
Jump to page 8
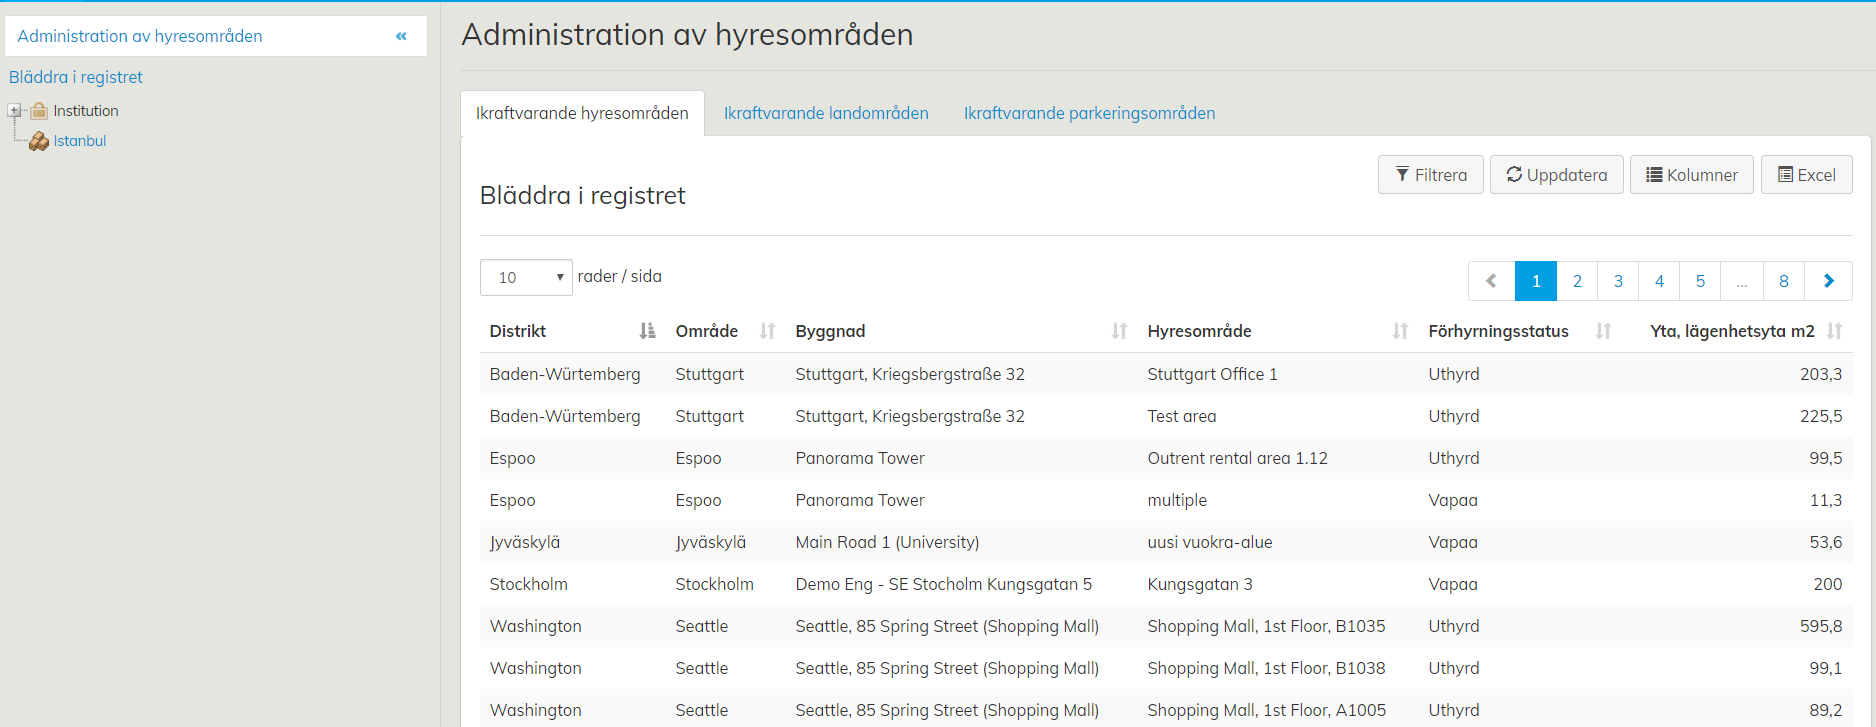1783,281
